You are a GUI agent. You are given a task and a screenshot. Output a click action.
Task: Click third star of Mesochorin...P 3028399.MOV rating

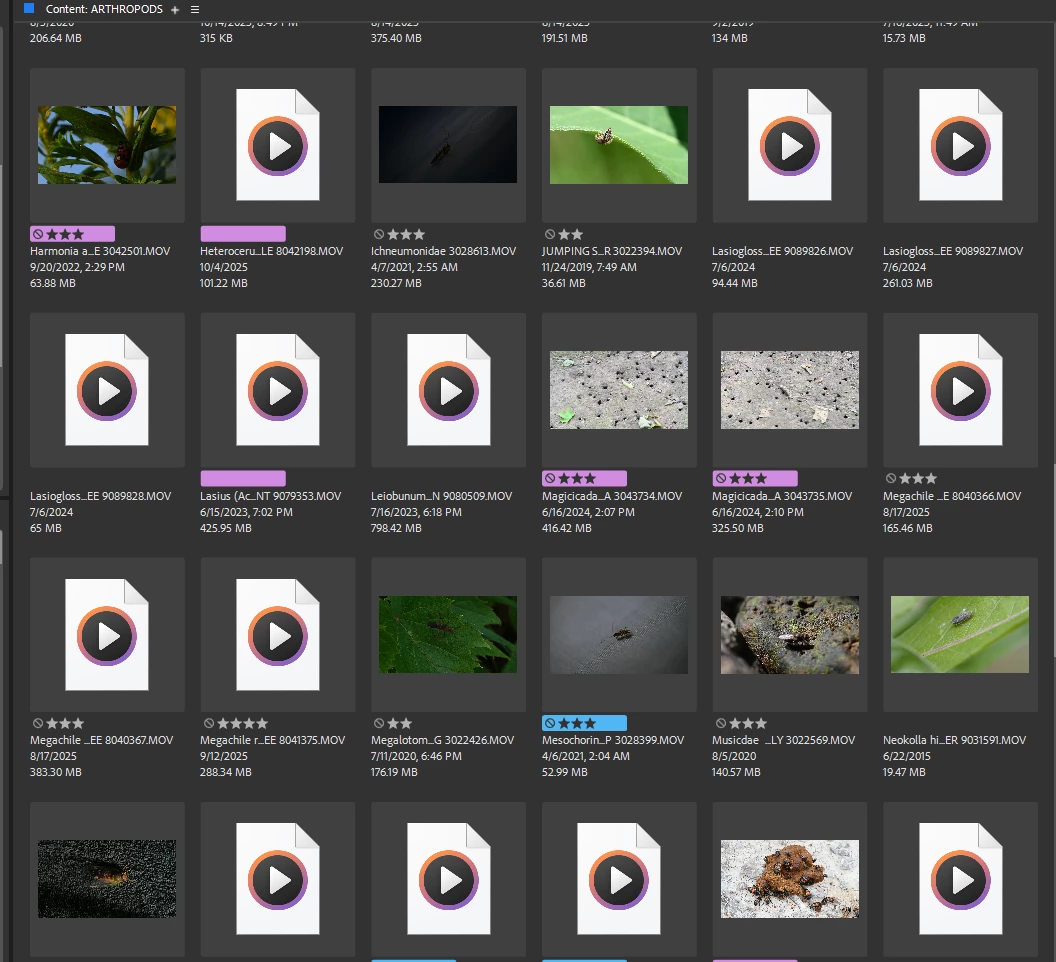(590, 724)
